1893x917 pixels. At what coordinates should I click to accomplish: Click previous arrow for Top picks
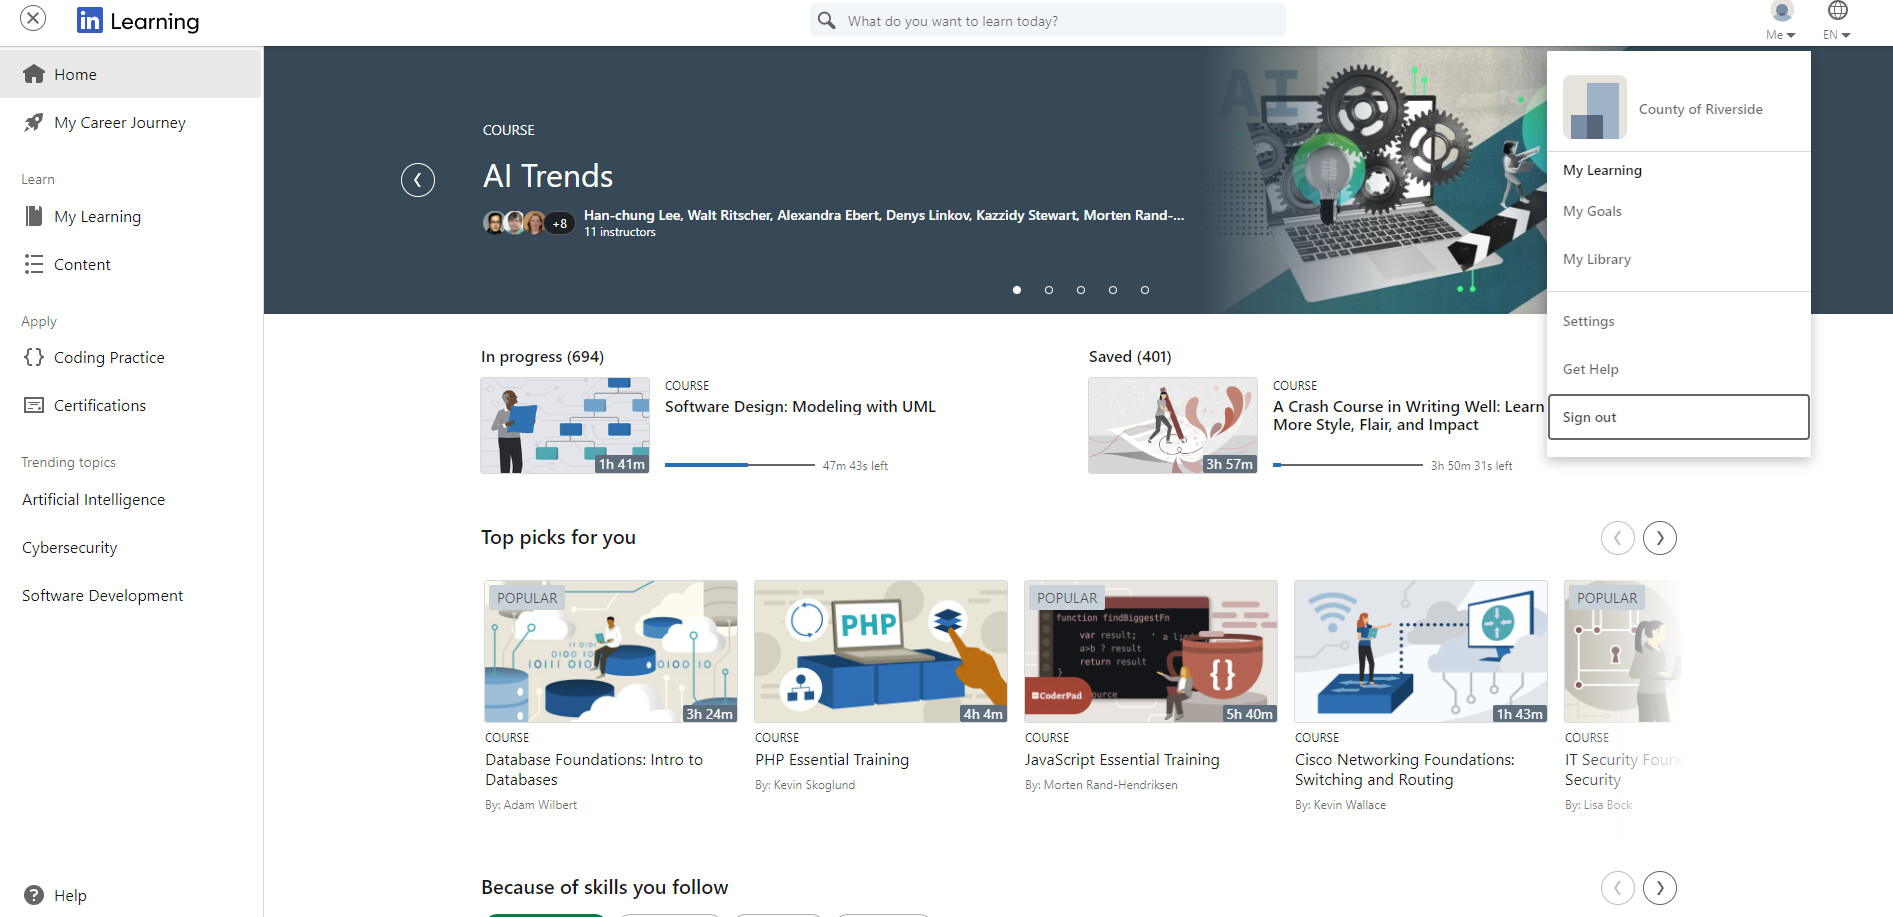[1617, 538]
